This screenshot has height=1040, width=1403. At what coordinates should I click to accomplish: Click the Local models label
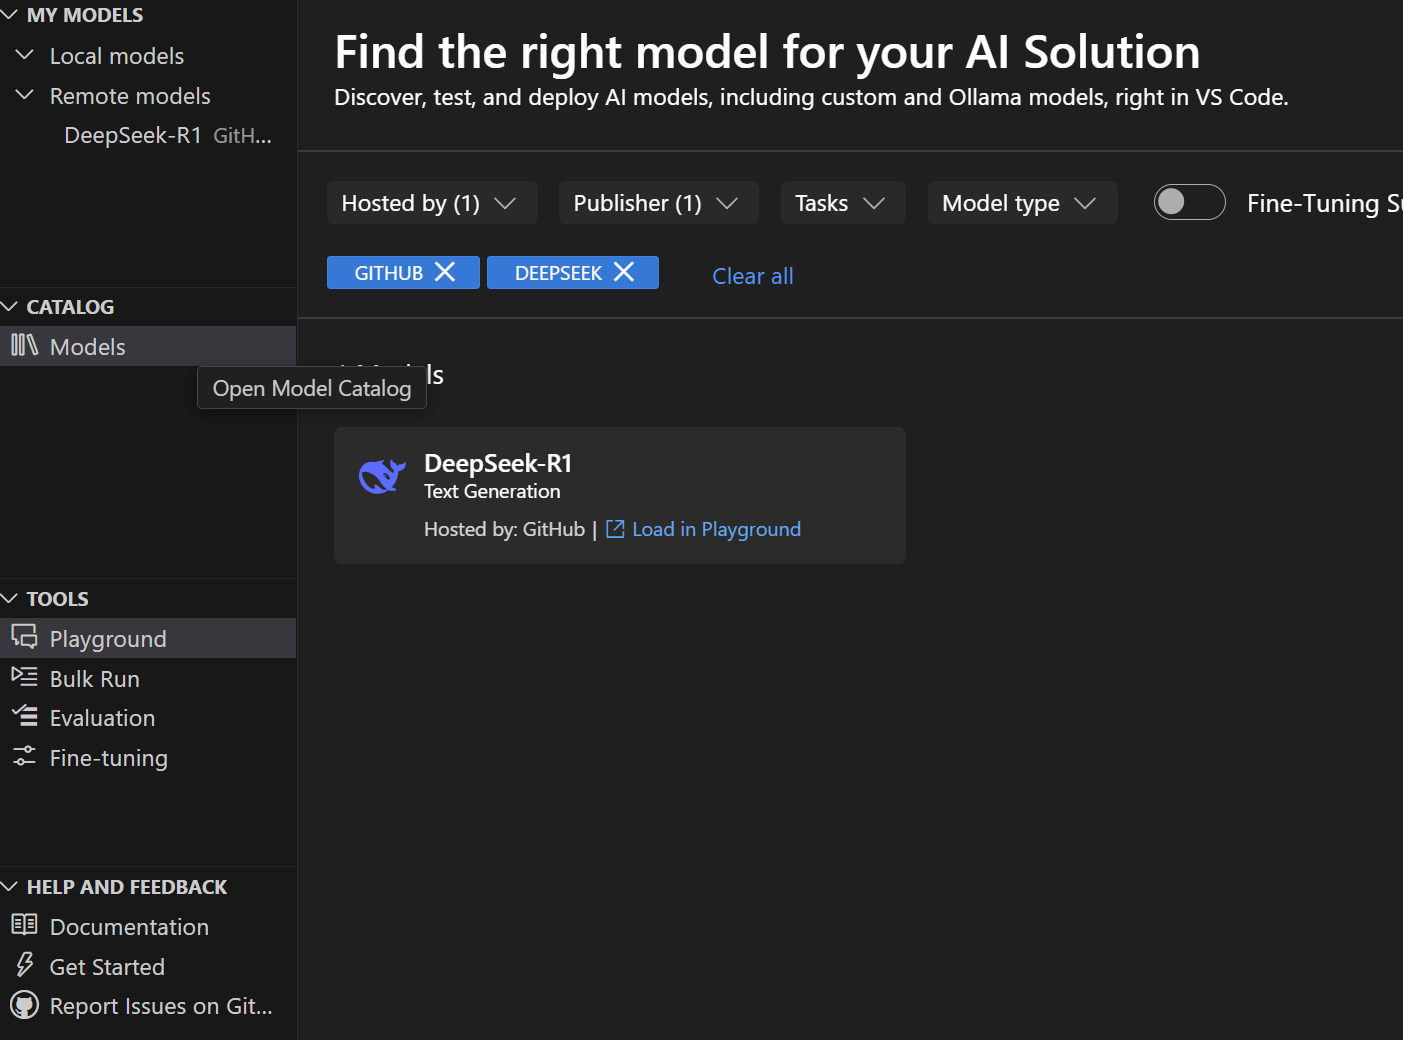(x=117, y=56)
